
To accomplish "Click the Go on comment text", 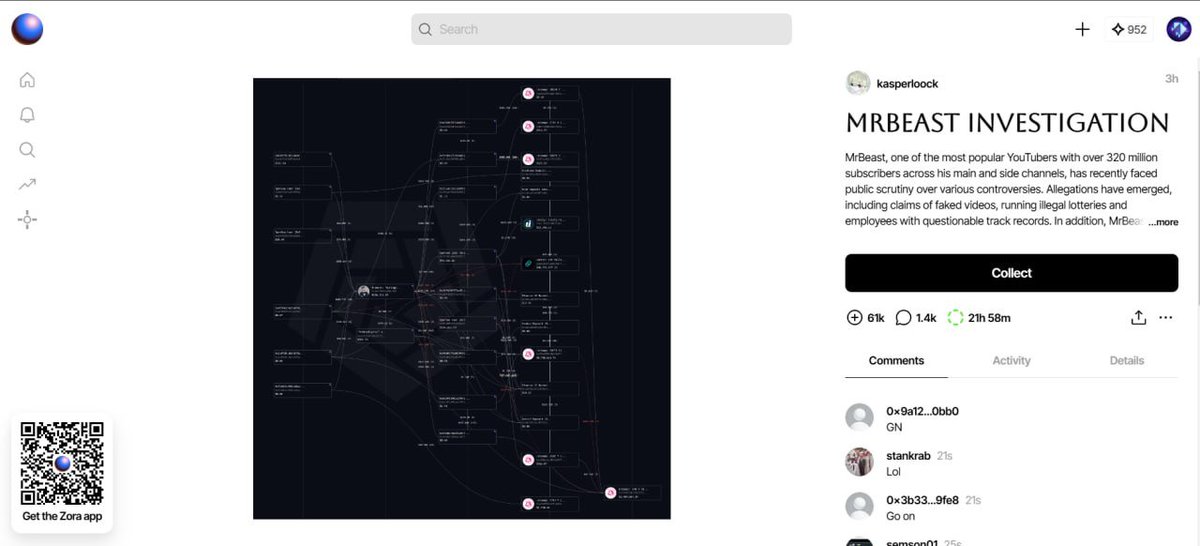I will (901, 516).
